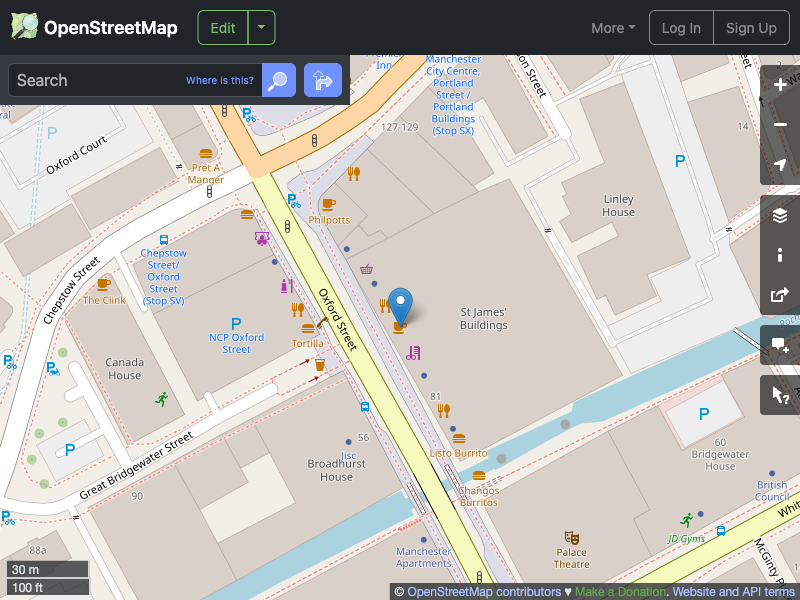Click the add a map note icon
This screenshot has width=800, height=600.
pos(780,345)
